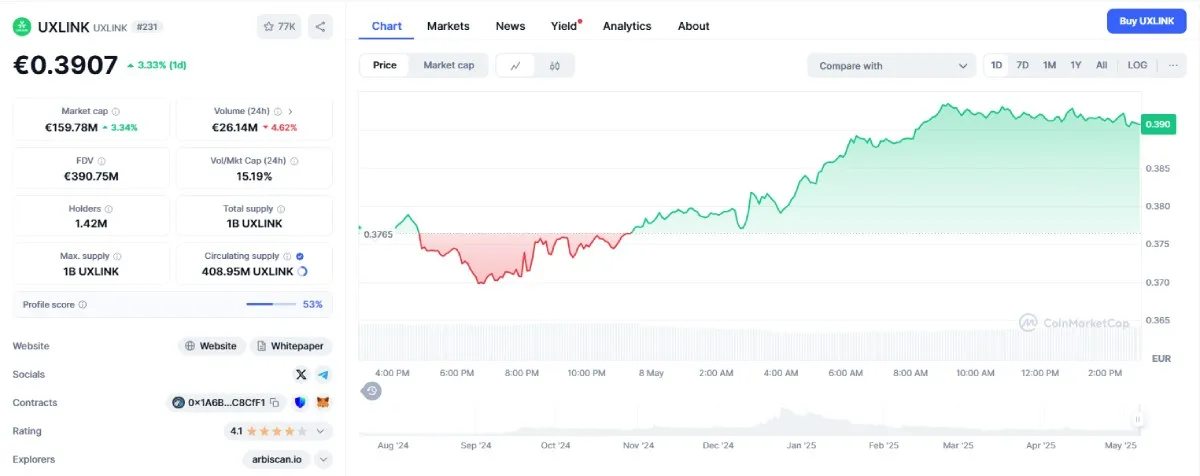
Task: Click the MetaMask fox icon
Action: tap(323, 402)
